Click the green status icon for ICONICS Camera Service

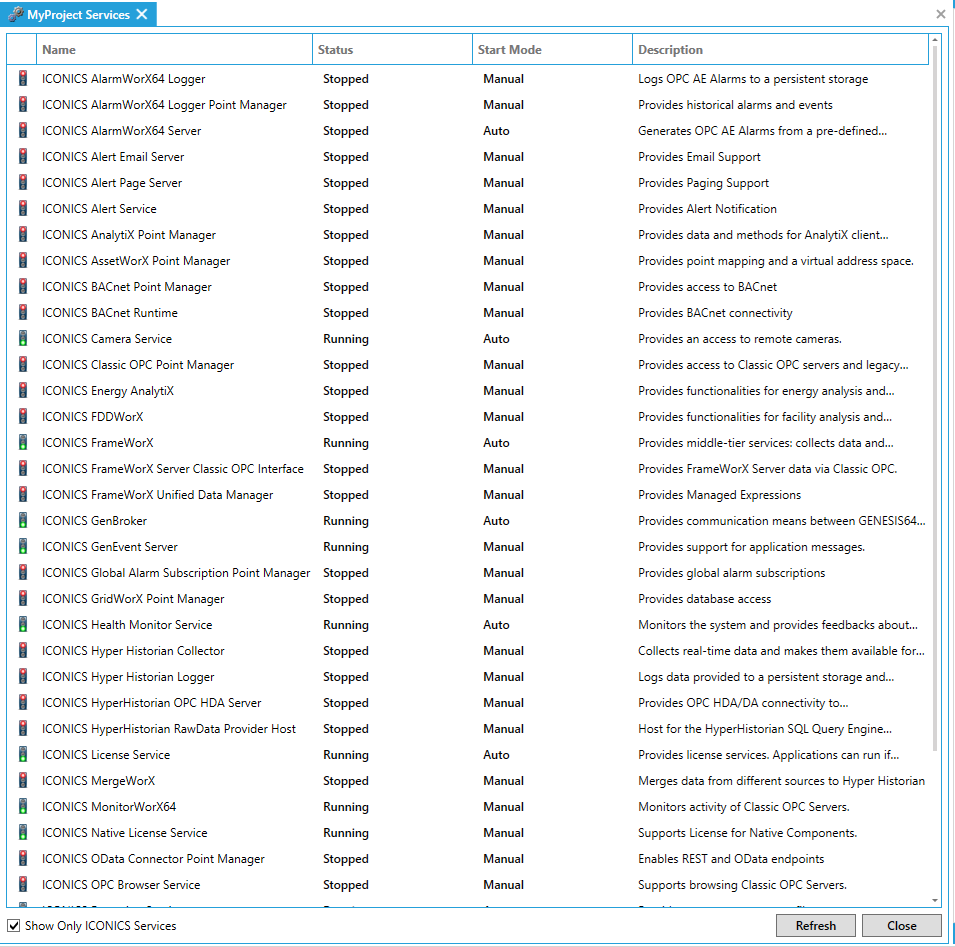click(x=23, y=339)
